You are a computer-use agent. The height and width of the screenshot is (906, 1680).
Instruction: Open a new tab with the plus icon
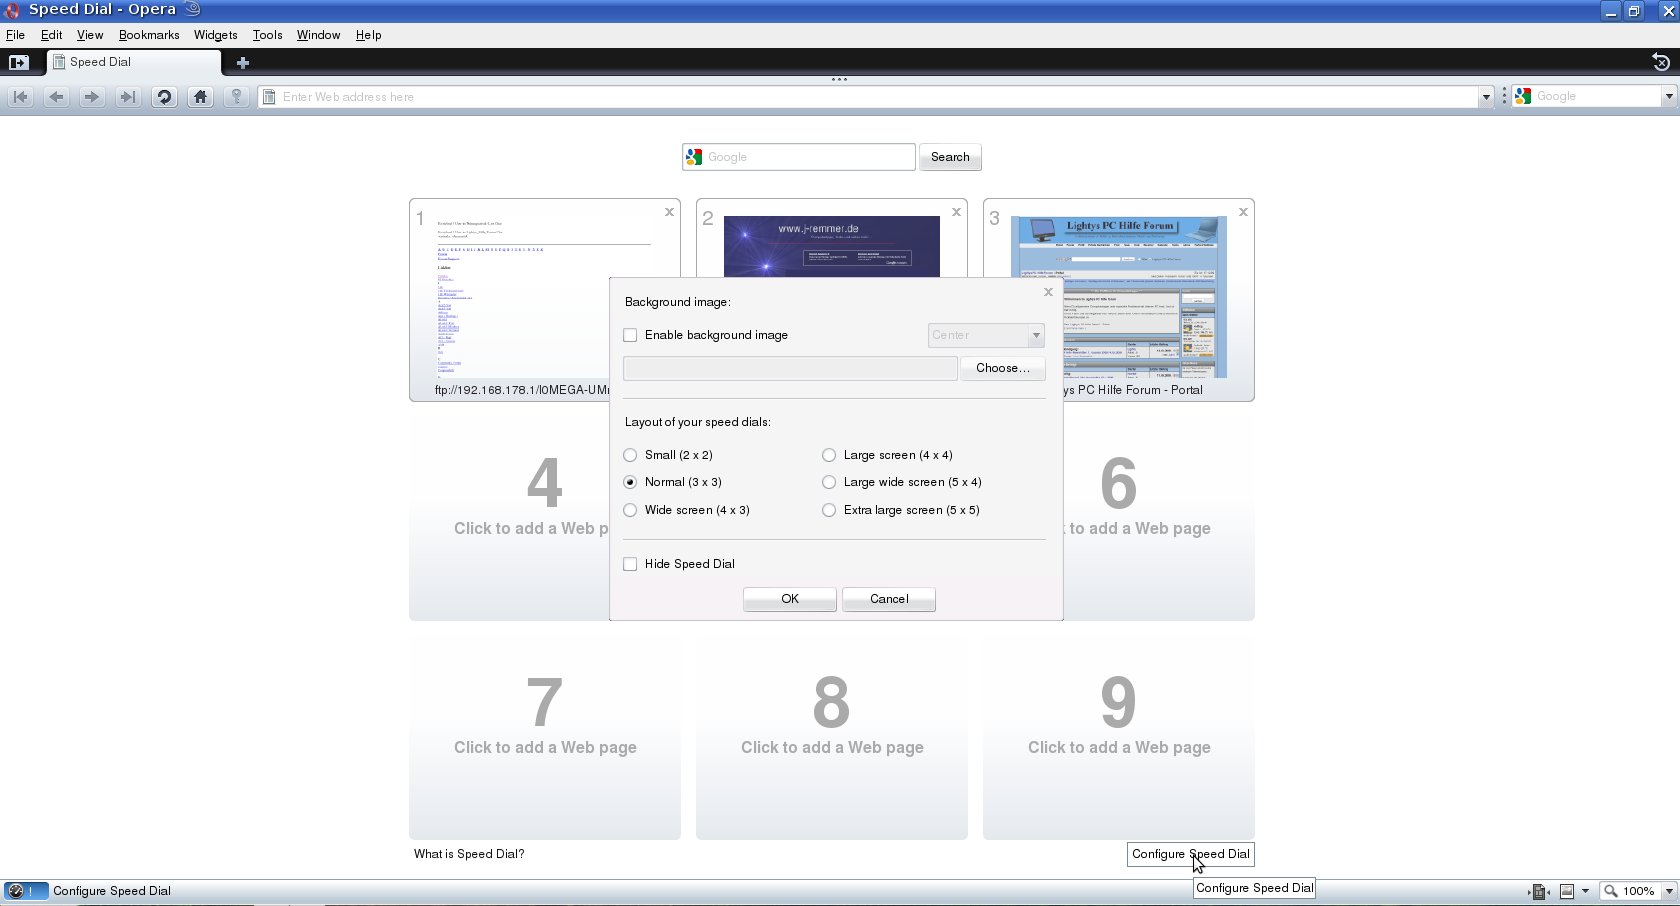pyautogui.click(x=242, y=62)
